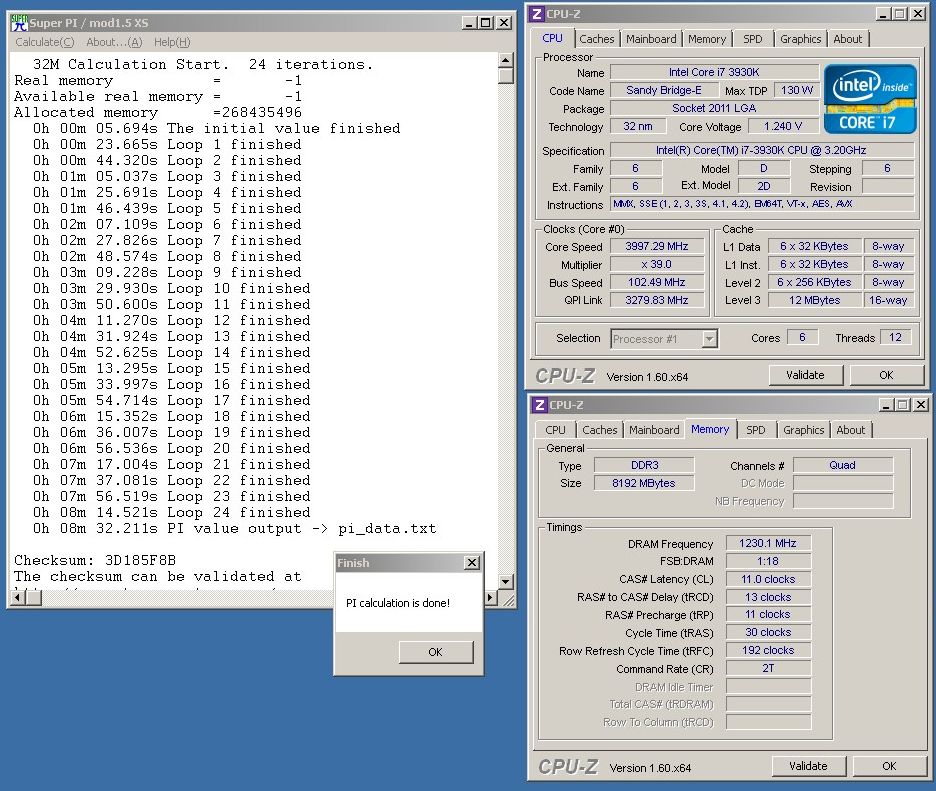
Task: Click Validate in the upper CPU-Z window
Action: (805, 375)
